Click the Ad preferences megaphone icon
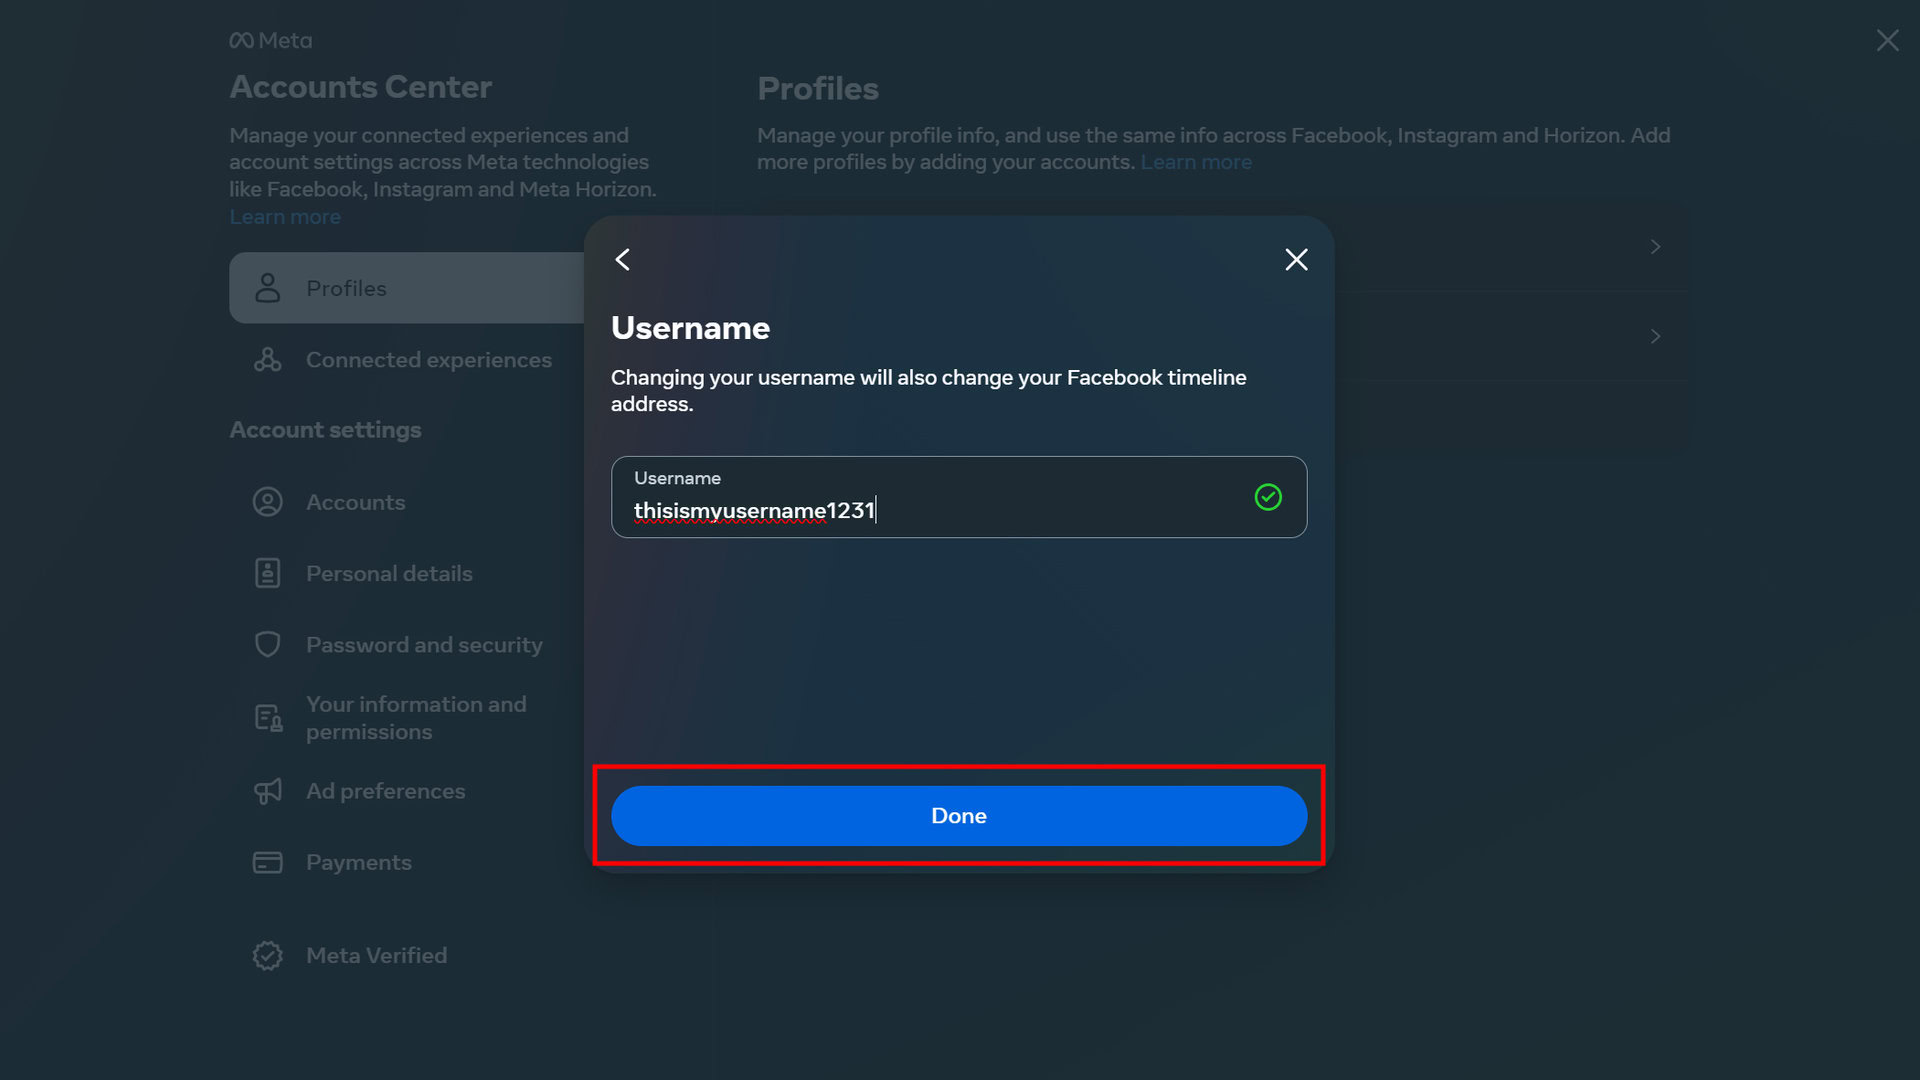The width and height of the screenshot is (1920, 1080). (267, 791)
